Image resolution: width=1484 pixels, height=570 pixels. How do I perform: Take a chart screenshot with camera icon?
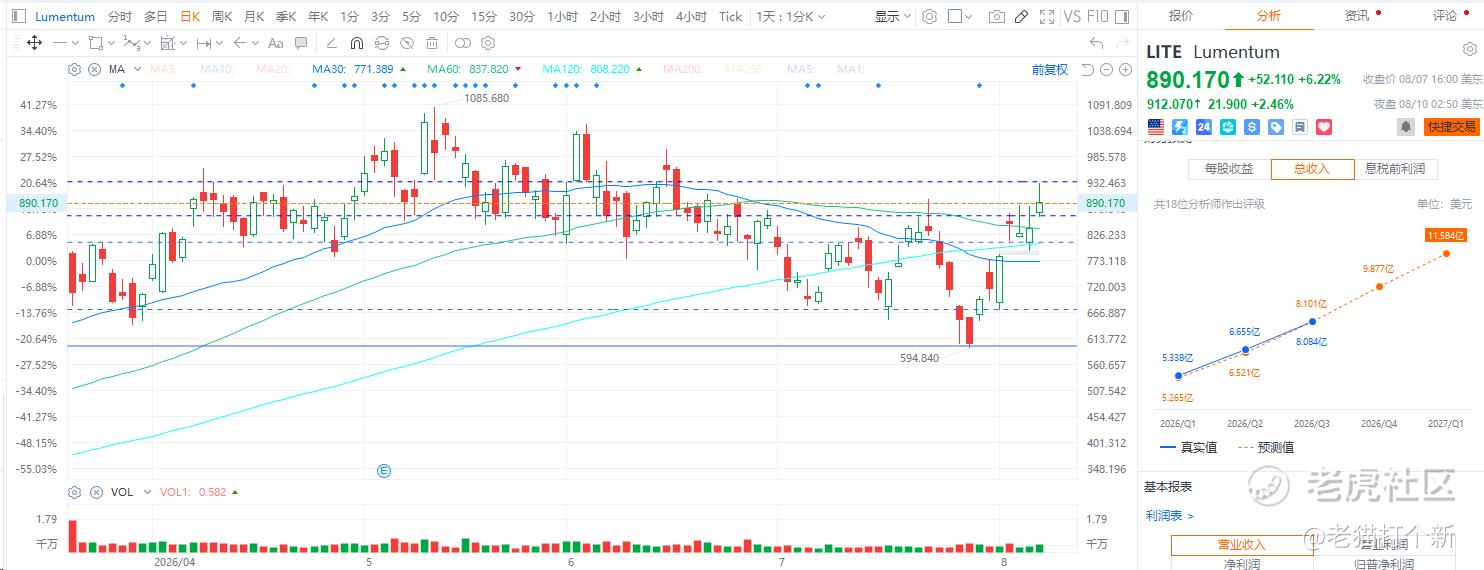pos(996,17)
